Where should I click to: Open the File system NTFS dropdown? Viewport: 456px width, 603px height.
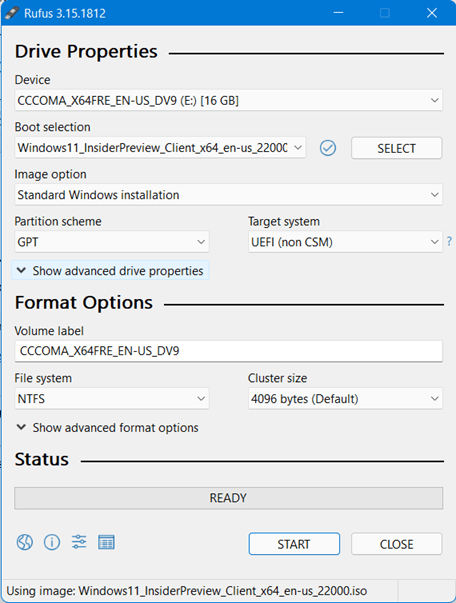(x=112, y=399)
